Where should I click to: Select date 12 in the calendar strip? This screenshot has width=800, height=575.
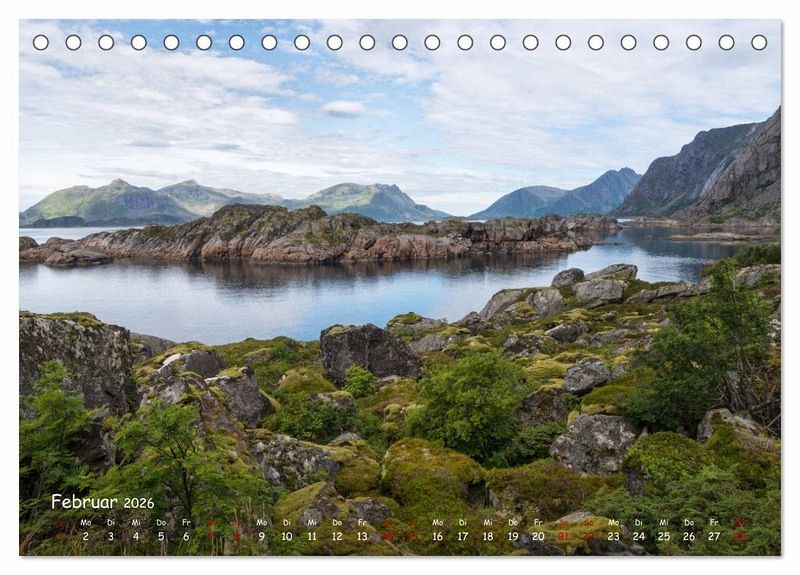point(337,536)
